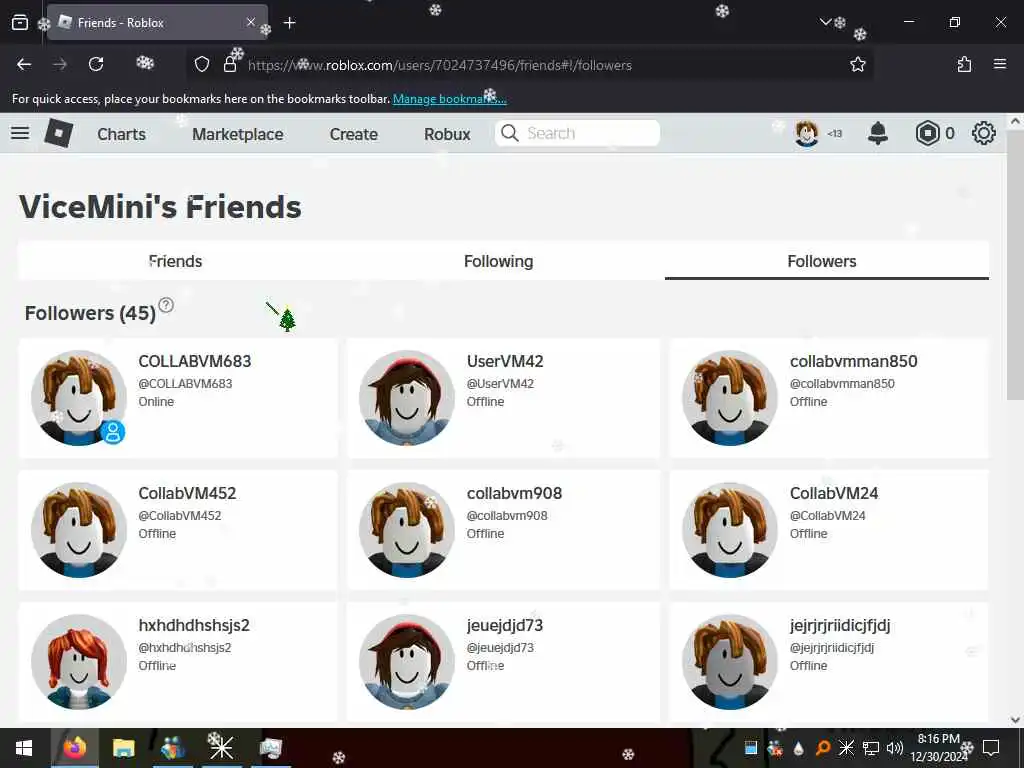Image resolution: width=1024 pixels, height=768 pixels.
Task: Click the magnifier tray icon
Action: coord(822,748)
